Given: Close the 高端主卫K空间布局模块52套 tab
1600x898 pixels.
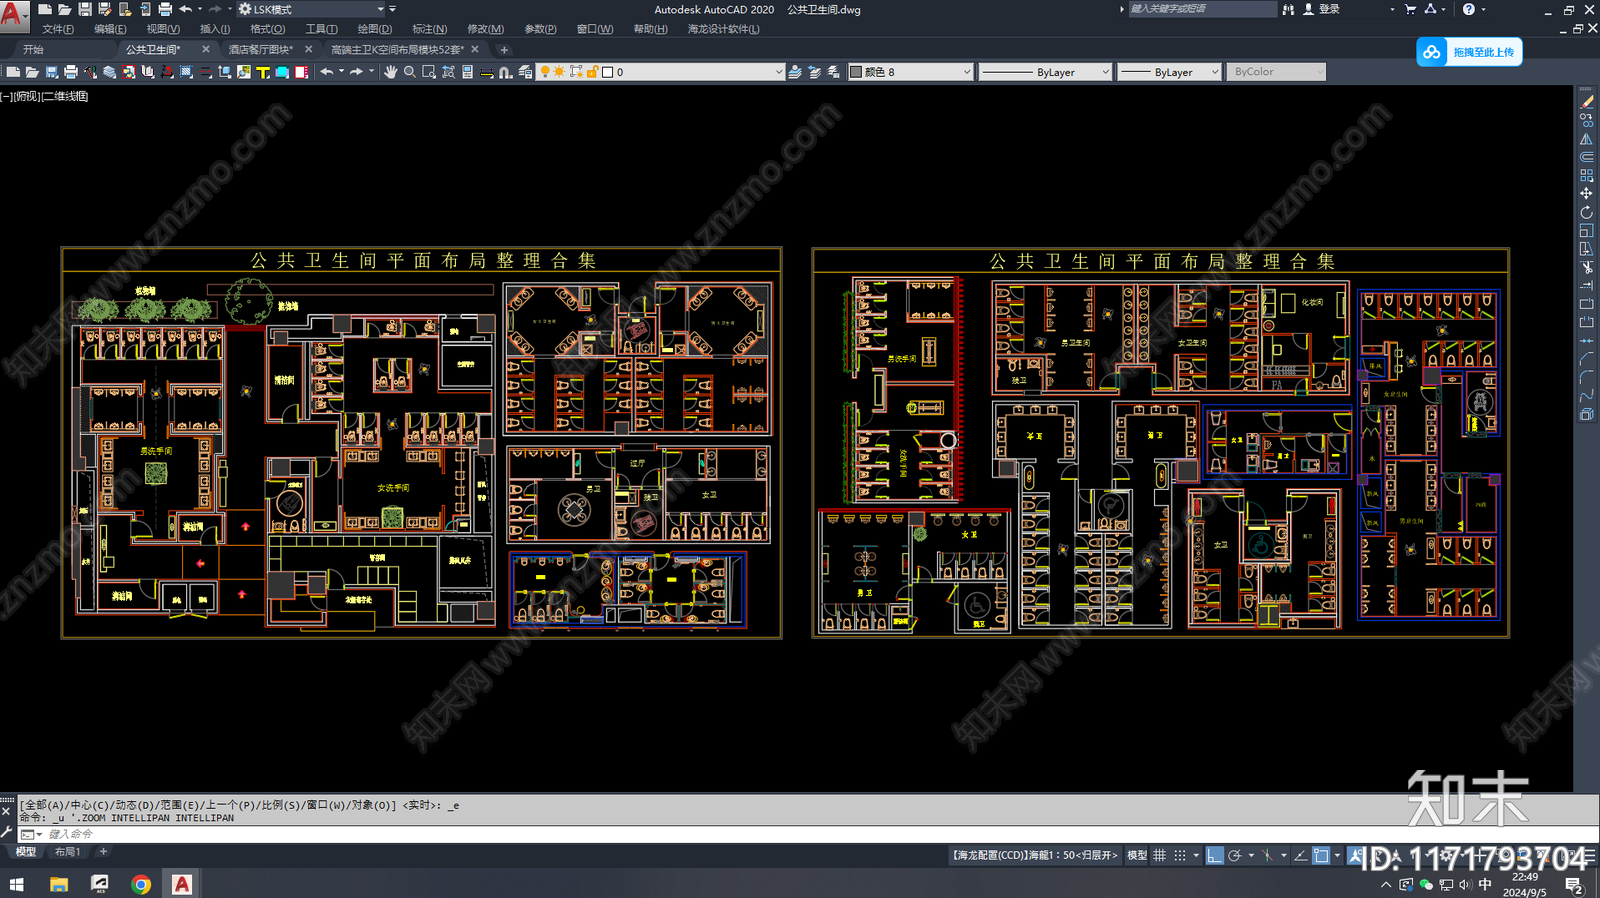Looking at the screenshot, I should (x=474, y=49).
